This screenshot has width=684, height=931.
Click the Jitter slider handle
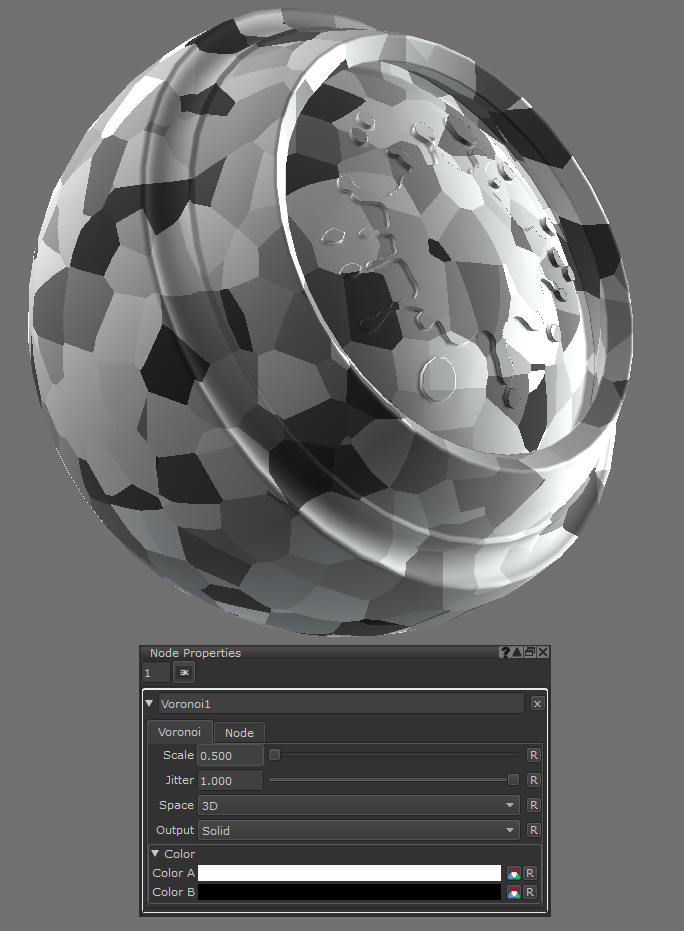coord(513,780)
